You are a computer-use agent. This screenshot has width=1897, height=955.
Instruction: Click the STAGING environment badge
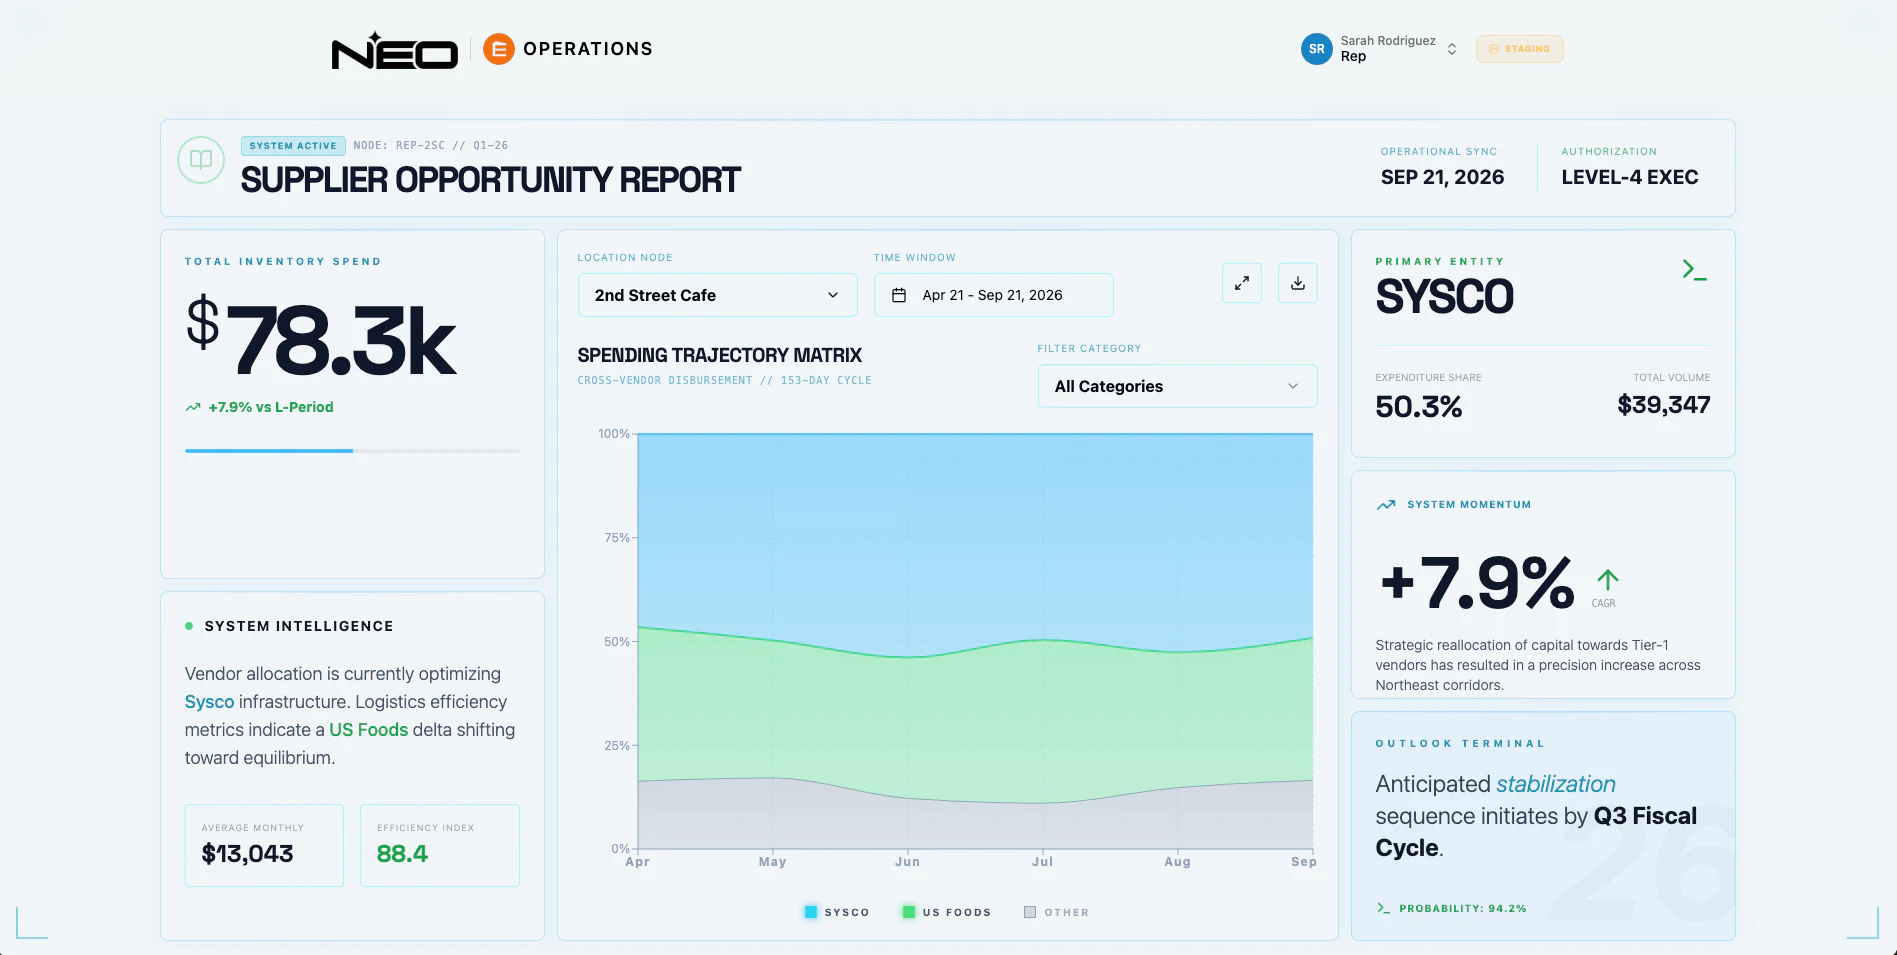click(1519, 49)
